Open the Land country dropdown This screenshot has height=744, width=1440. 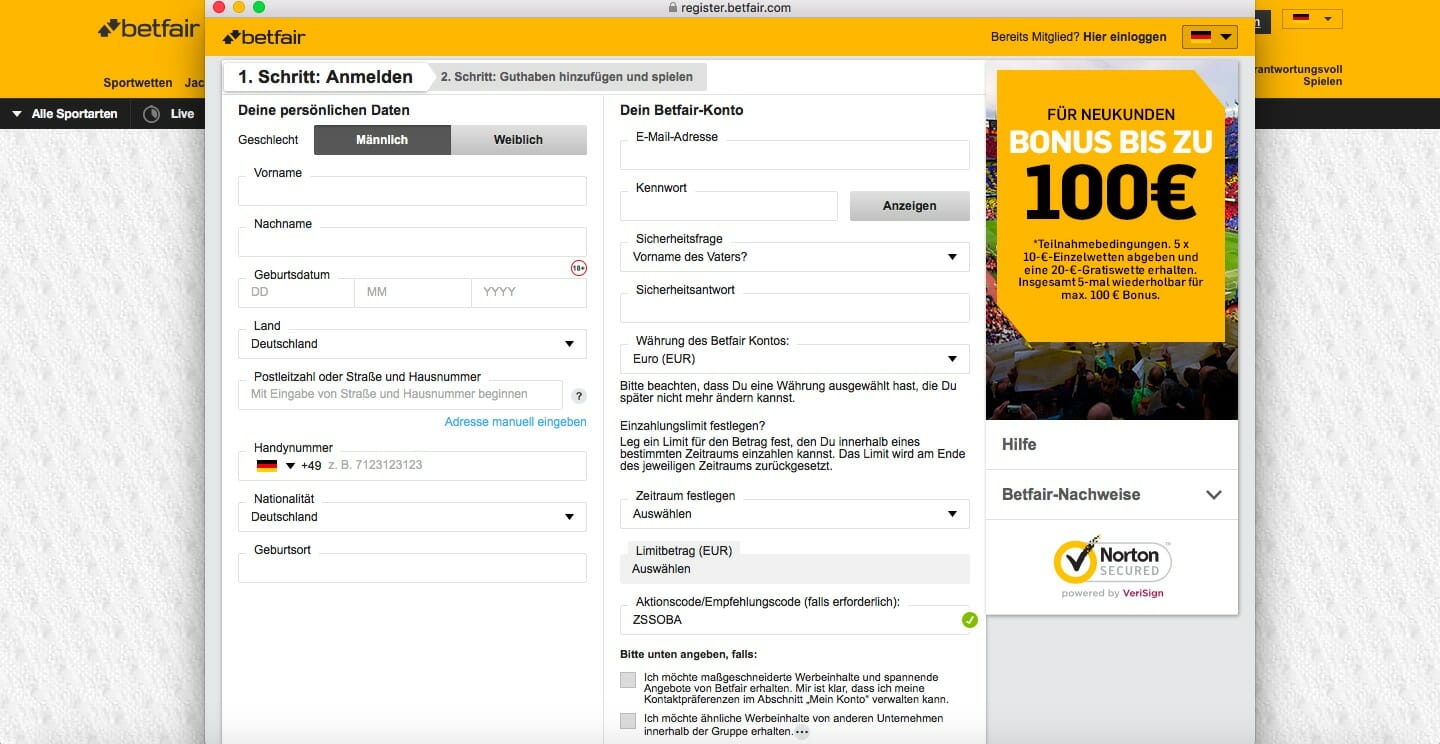tap(412, 344)
